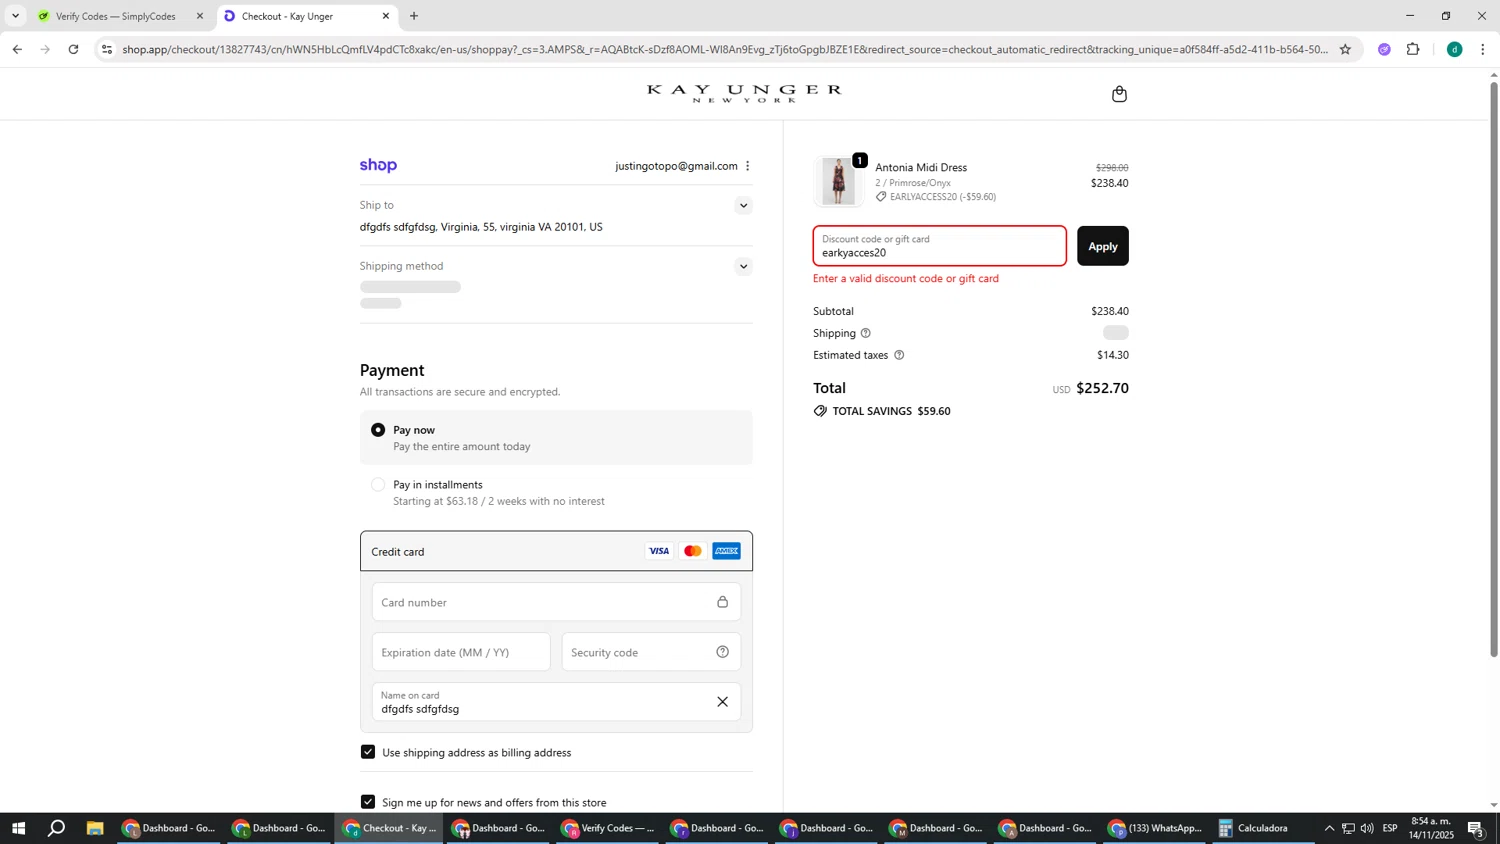Click the total amount $252.70
The height and width of the screenshot is (844, 1500).
coord(1102,388)
